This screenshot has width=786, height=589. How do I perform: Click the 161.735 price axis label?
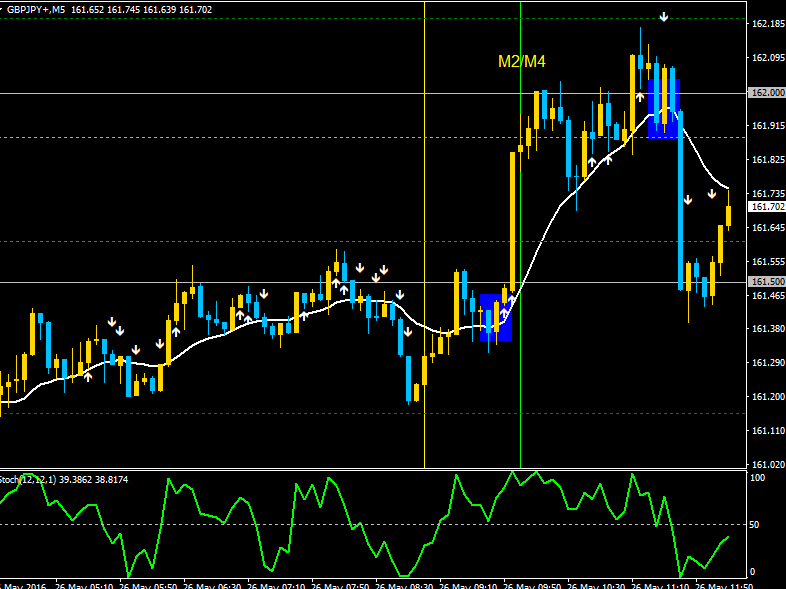768,193
